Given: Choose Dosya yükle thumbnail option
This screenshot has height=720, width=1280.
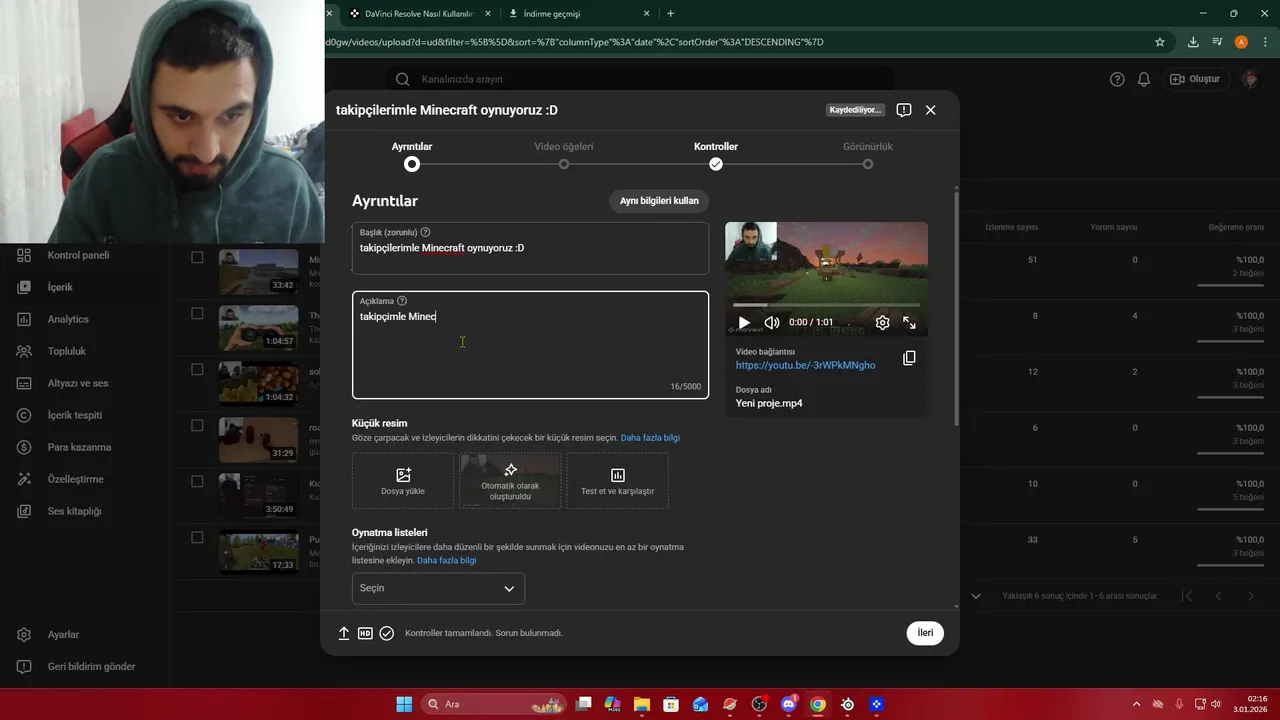Looking at the screenshot, I should (x=403, y=480).
